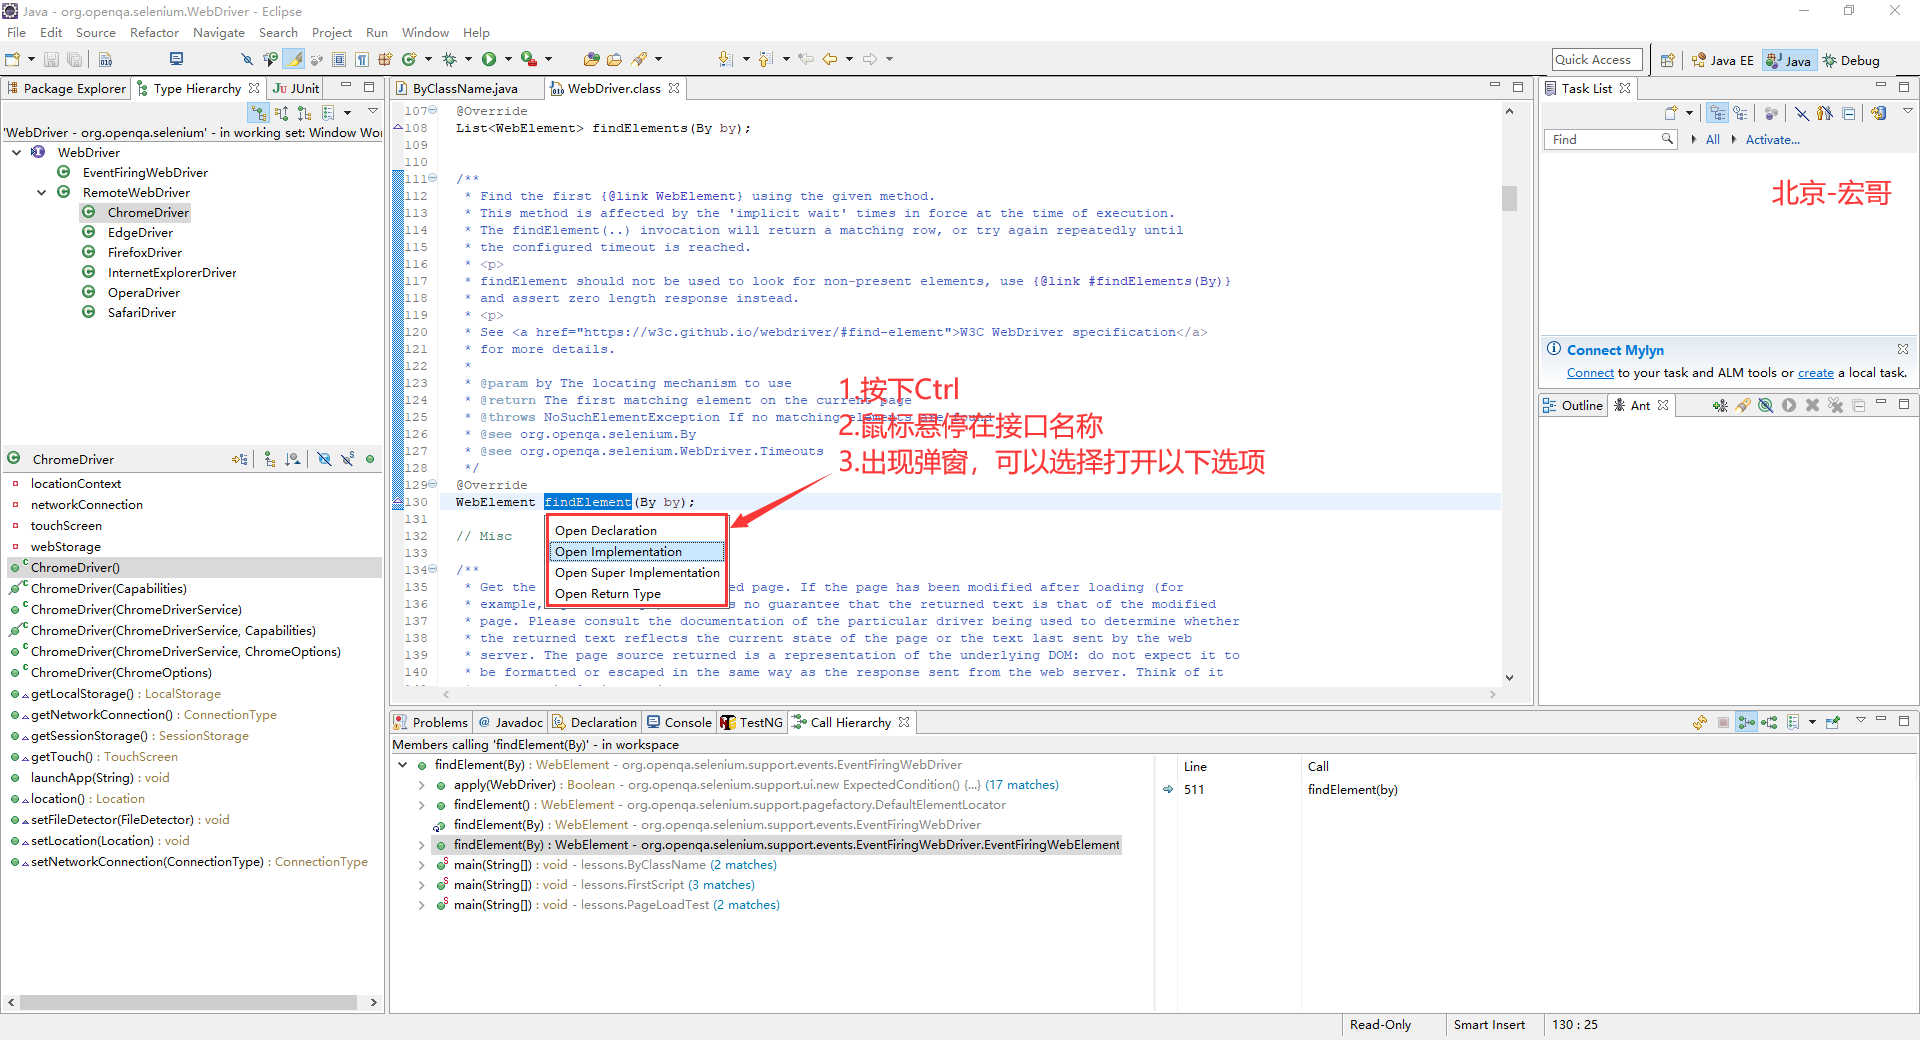Click the Open Task folder icon
Image resolution: width=1920 pixels, height=1040 pixels.
[x=614, y=60]
